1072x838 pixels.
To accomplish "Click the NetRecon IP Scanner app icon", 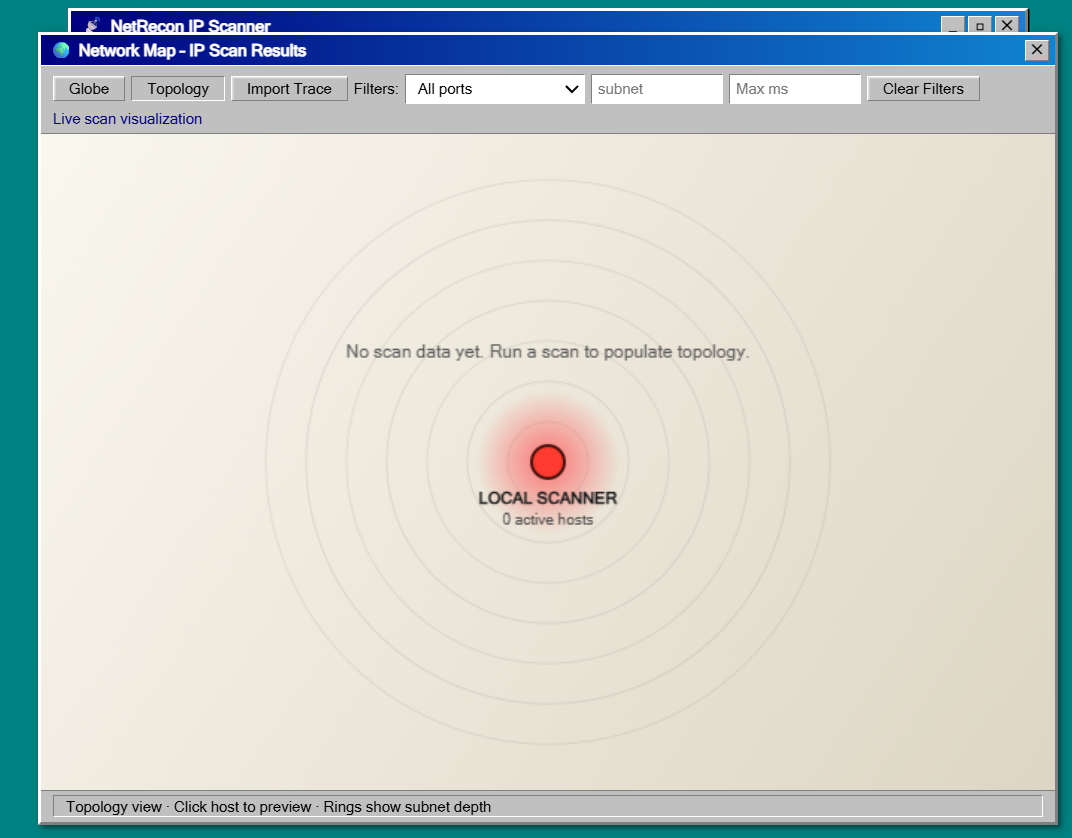I will [x=93, y=25].
